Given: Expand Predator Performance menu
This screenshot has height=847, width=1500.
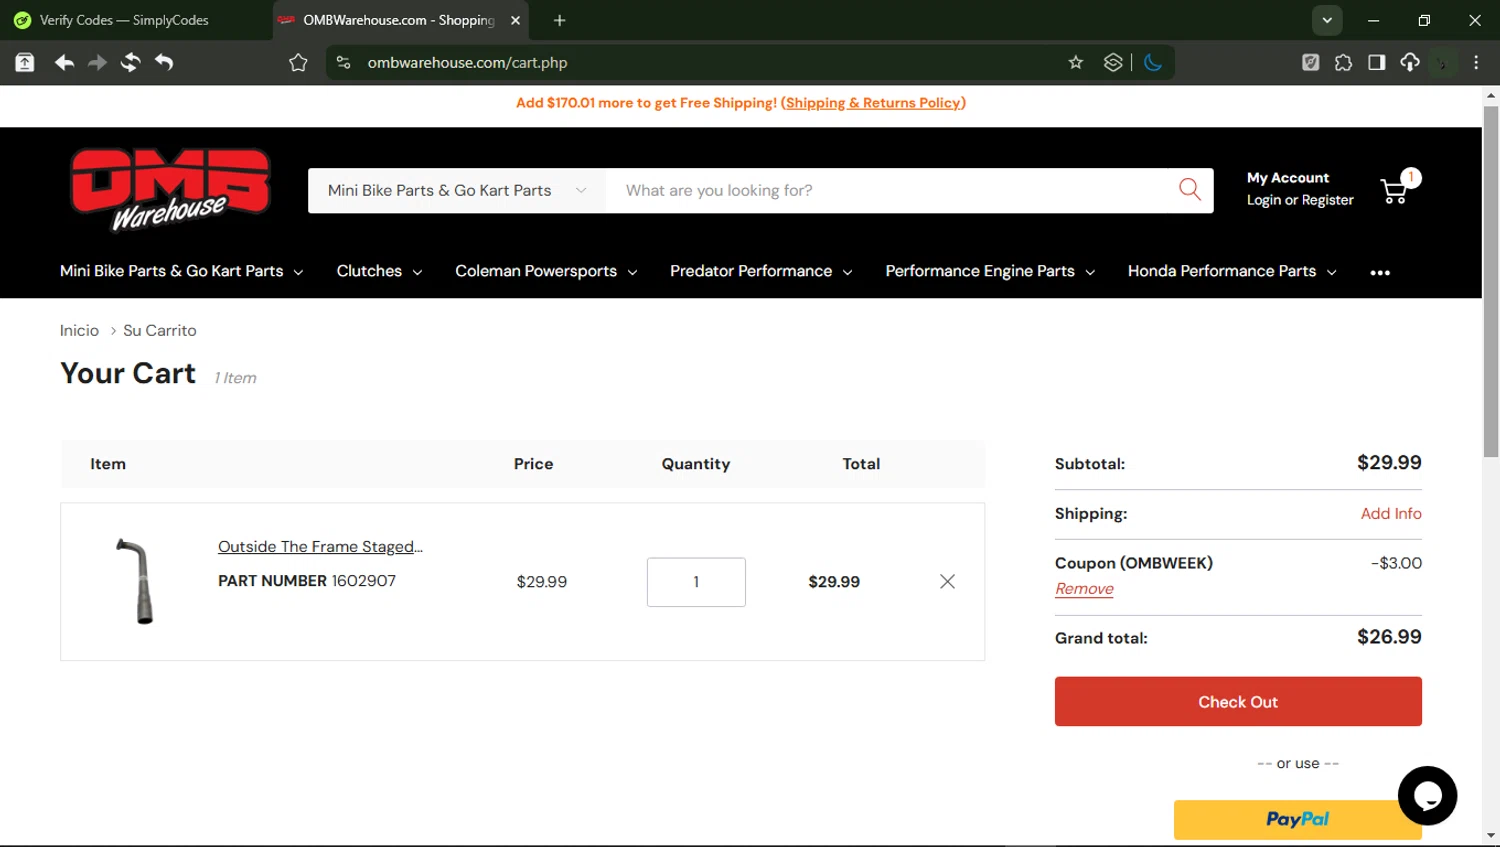Looking at the screenshot, I should pos(761,271).
